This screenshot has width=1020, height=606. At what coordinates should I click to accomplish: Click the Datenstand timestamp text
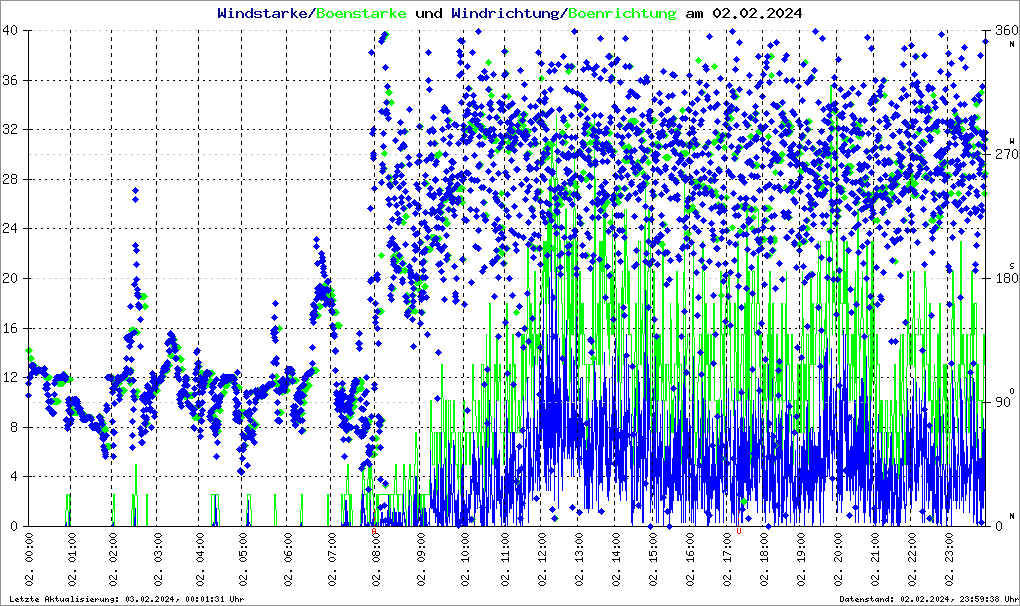coord(927,598)
